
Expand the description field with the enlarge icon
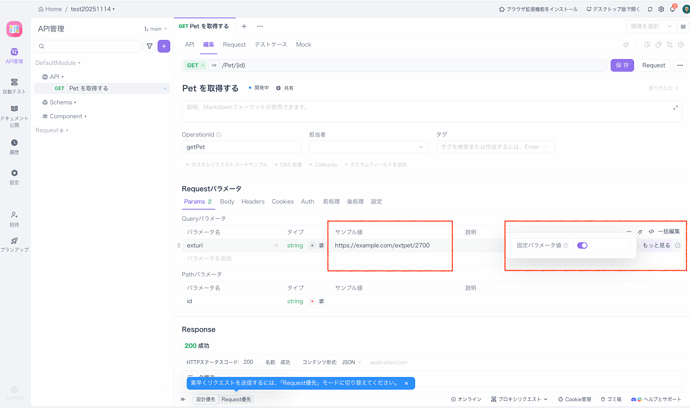pos(675,108)
